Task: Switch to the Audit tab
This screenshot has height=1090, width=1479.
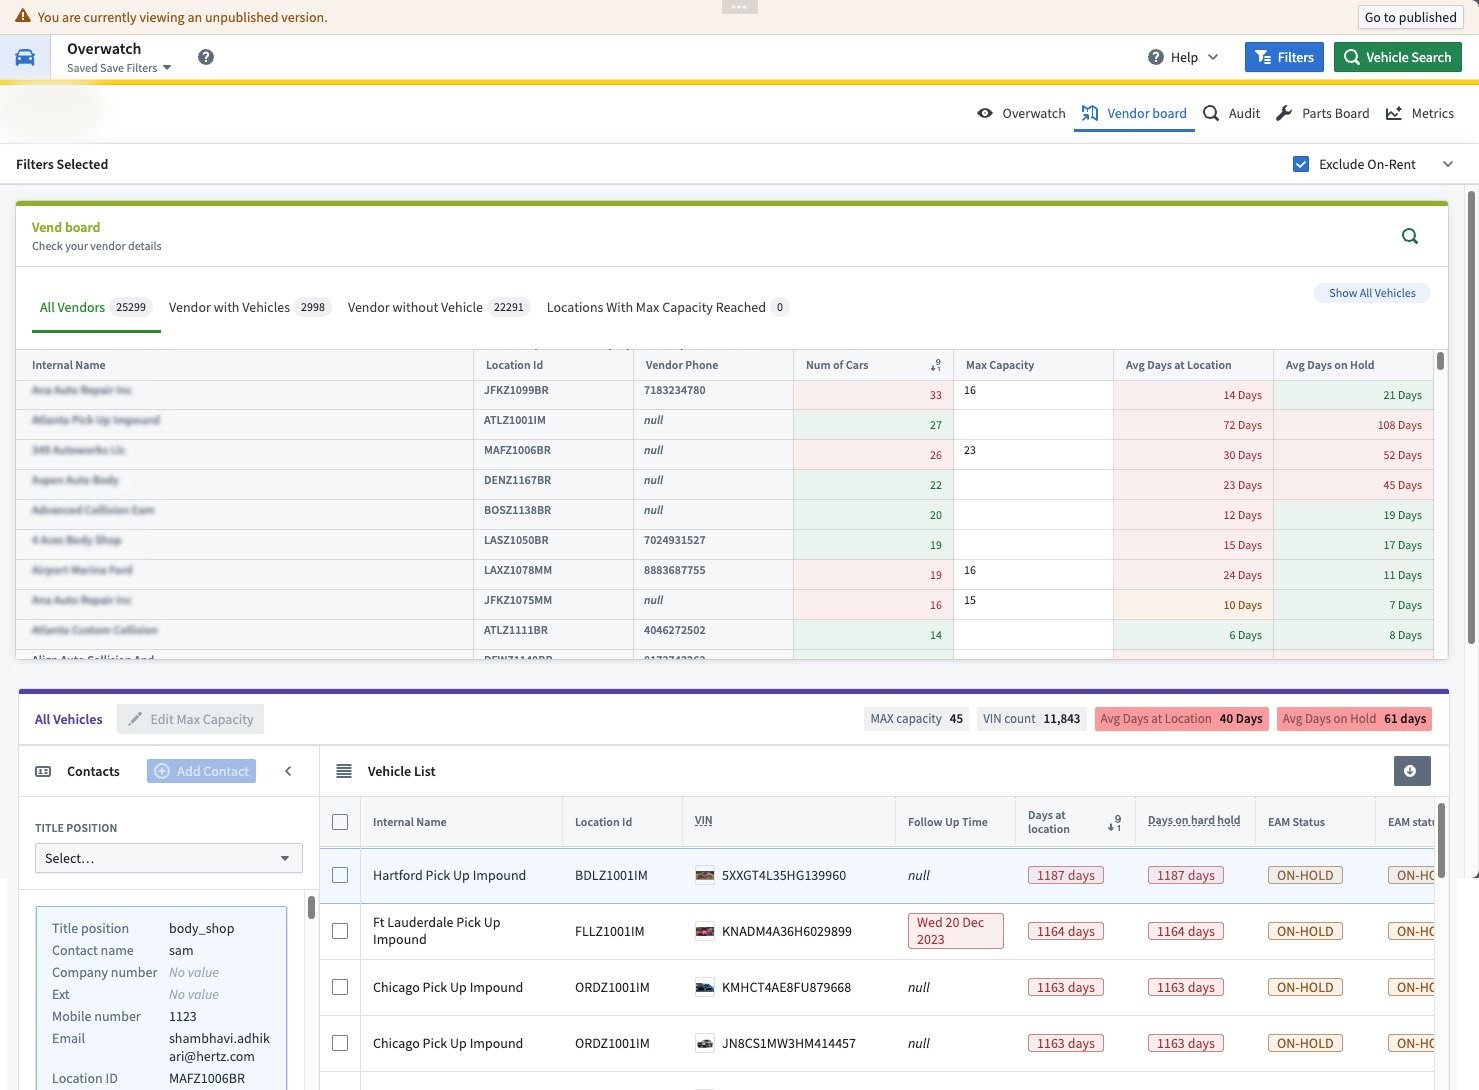Action: click(x=1232, y=113)
